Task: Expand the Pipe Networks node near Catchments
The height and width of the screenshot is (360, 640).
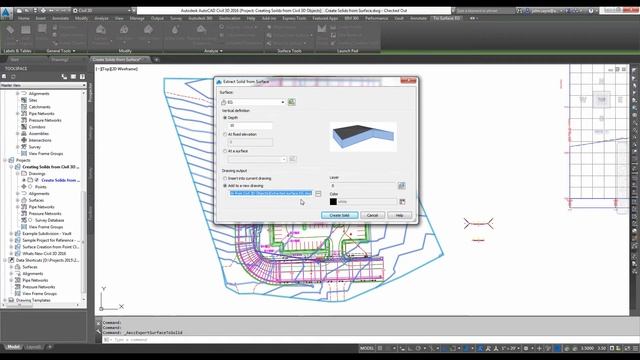Action: click(18, 113)
